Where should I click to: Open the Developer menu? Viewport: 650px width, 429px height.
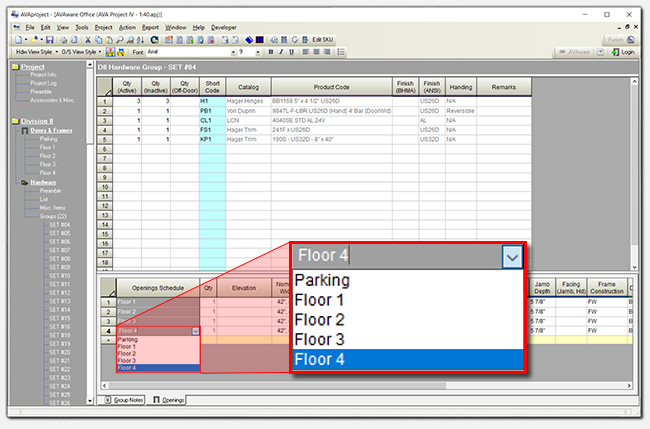[x=224, y=27]
